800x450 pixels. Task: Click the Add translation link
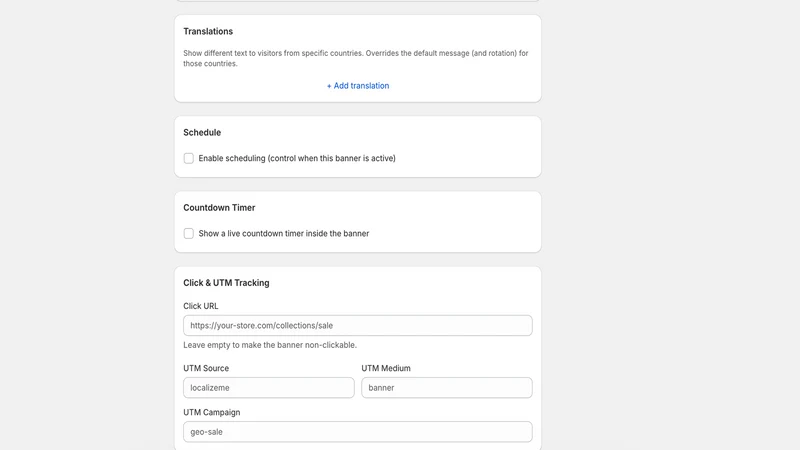pyautogui.click(x=358, y=86)
